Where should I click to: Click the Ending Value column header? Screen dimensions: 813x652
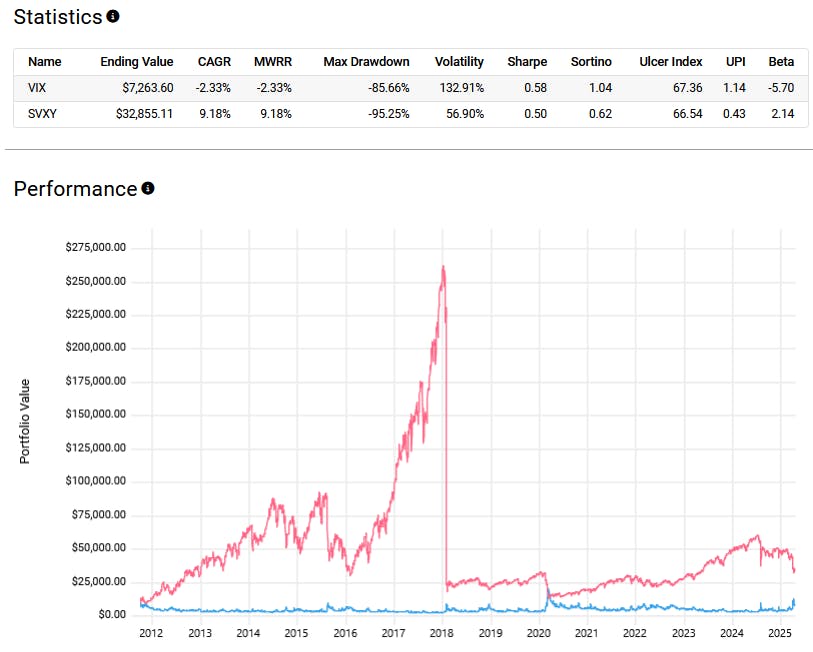pos(137,61)
